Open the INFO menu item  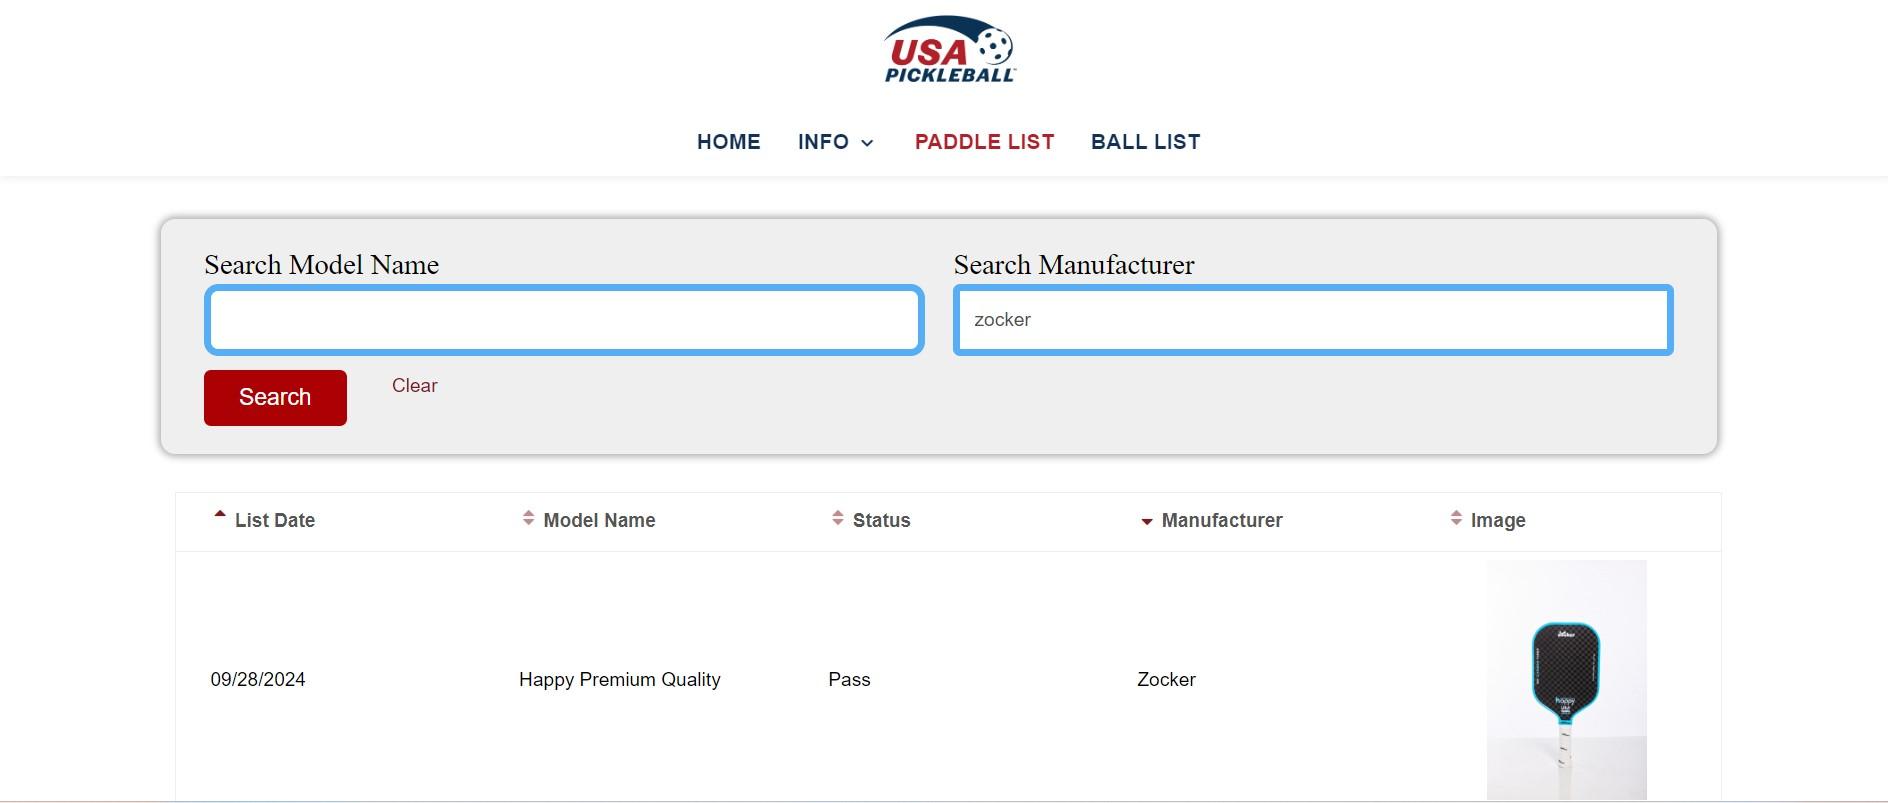point(823,142)
